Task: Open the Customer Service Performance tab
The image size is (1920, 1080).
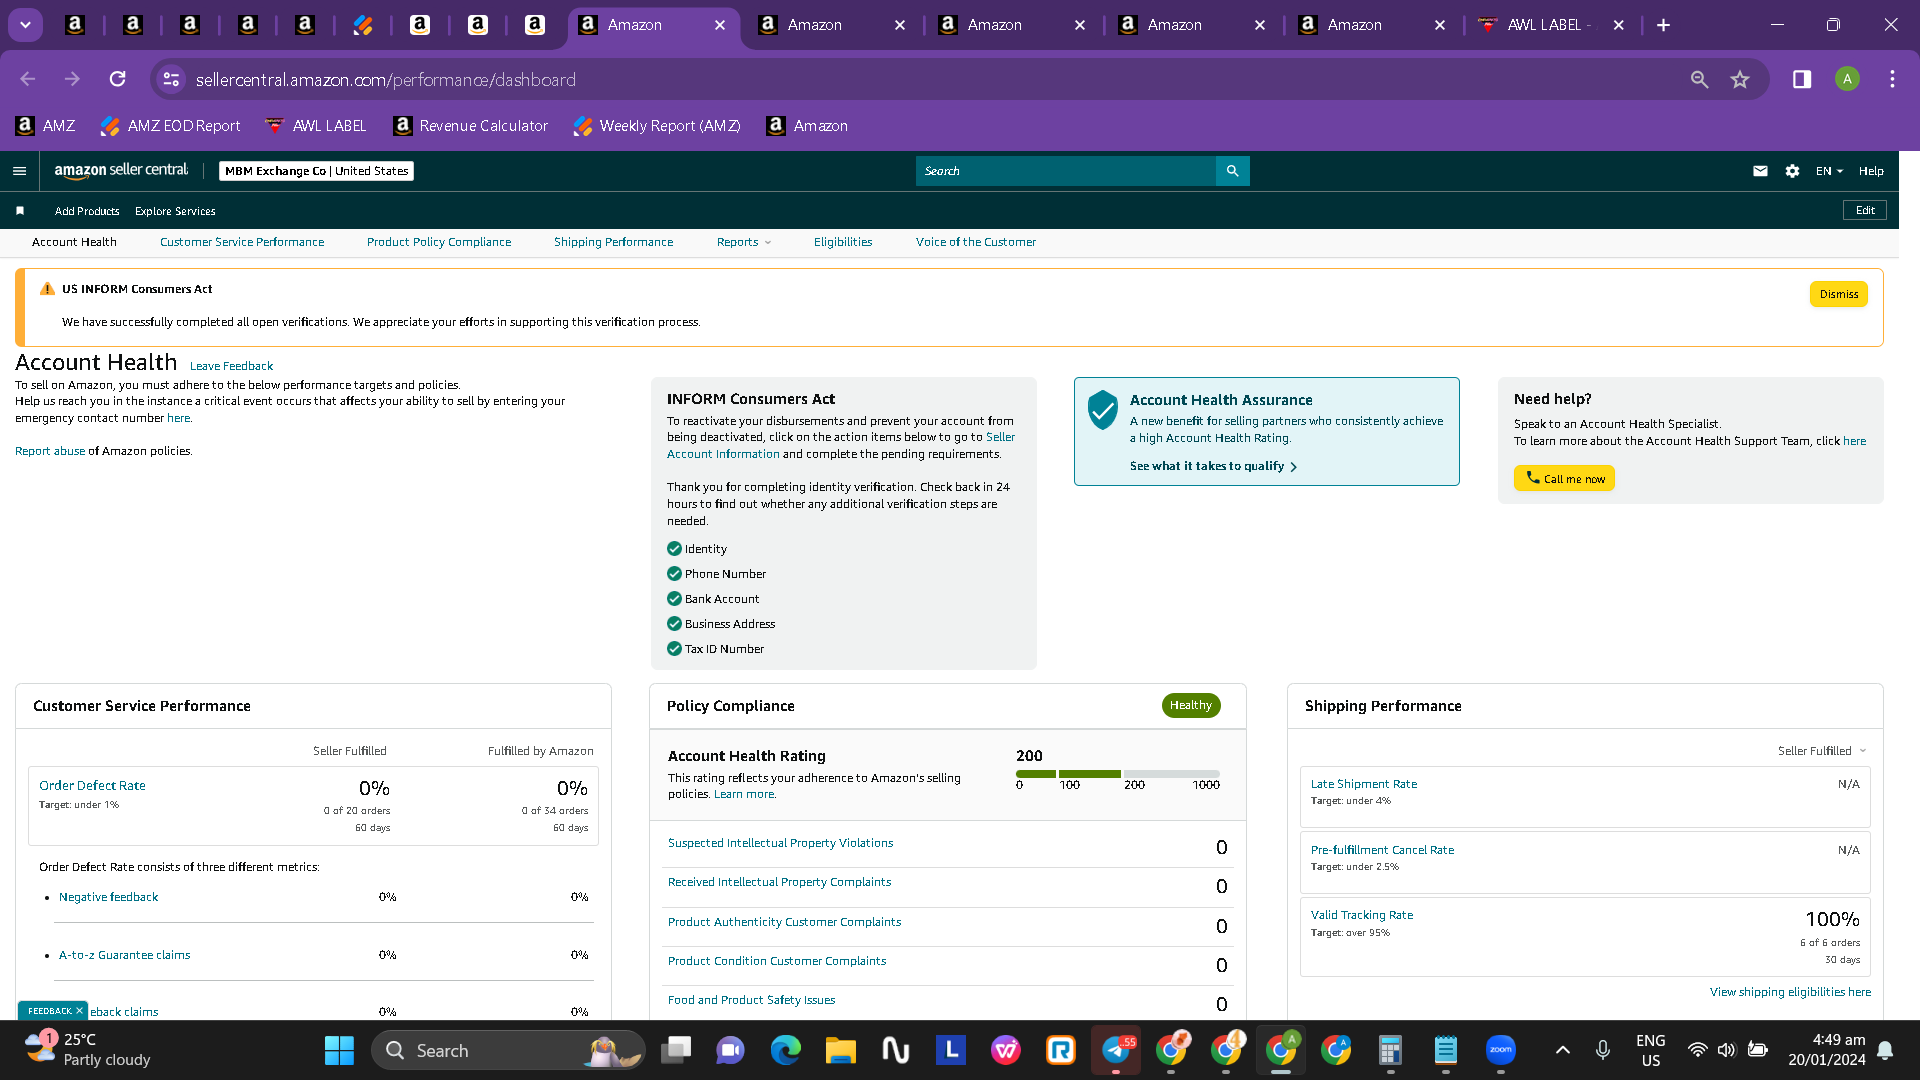Action: 242,242
